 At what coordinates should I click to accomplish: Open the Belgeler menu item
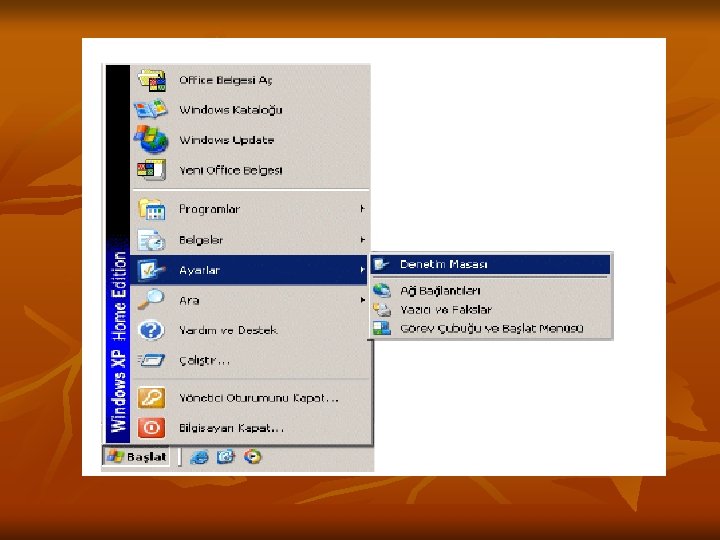(x=251, y=240)
